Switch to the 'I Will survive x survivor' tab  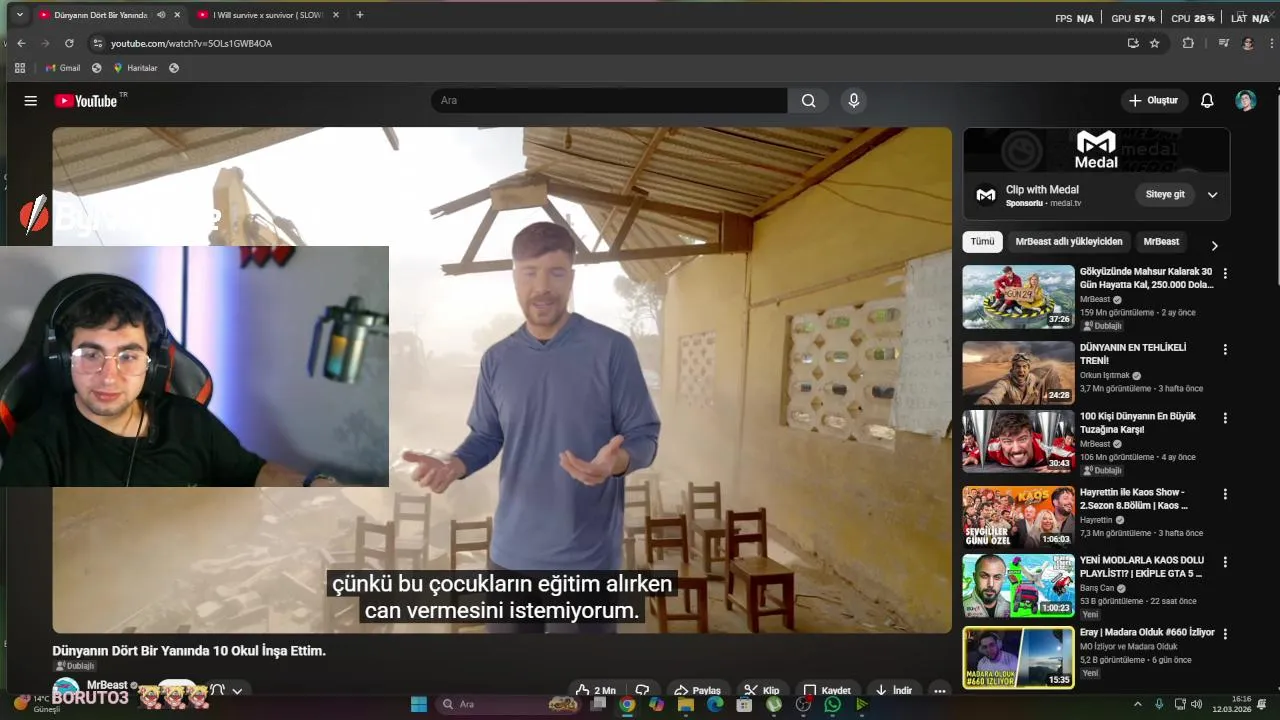260,15
